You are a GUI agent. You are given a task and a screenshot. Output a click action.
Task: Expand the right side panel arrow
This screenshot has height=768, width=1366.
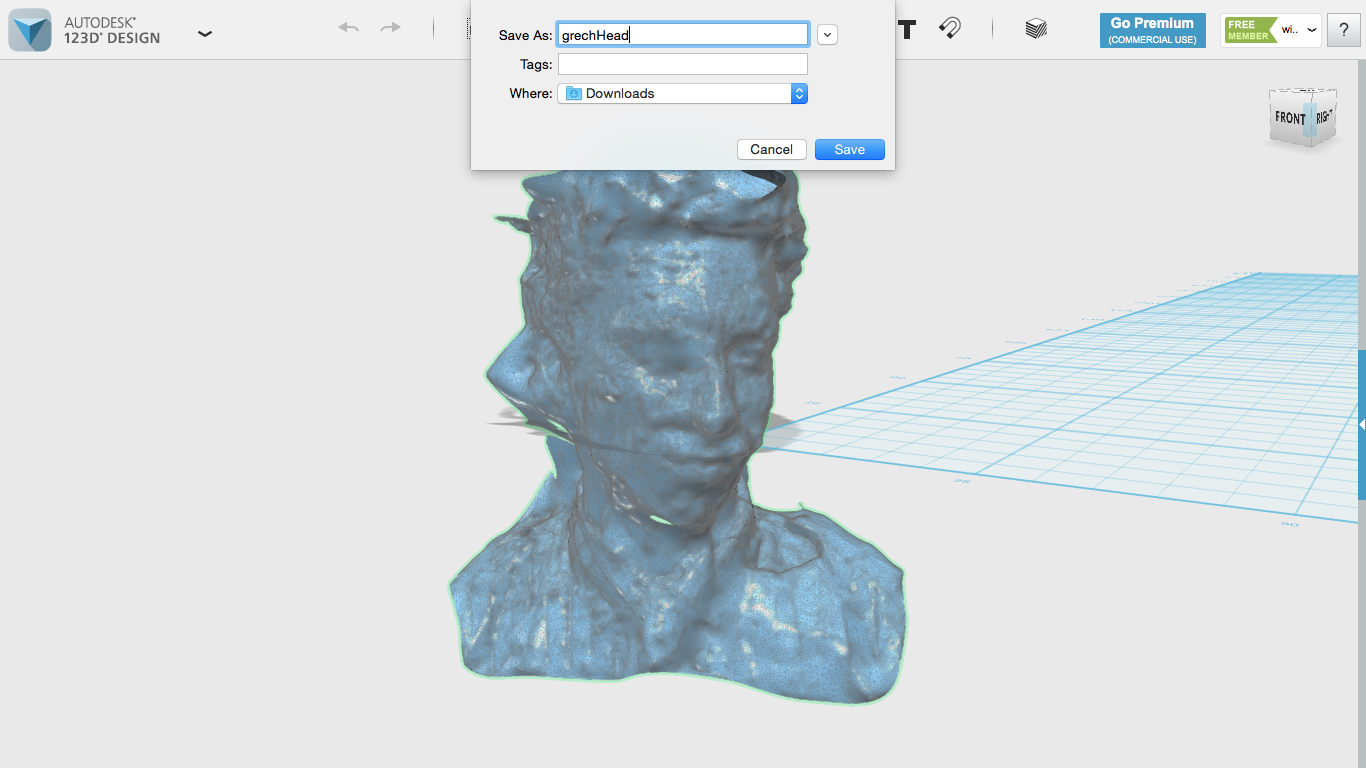click(x=1361, y=425)
